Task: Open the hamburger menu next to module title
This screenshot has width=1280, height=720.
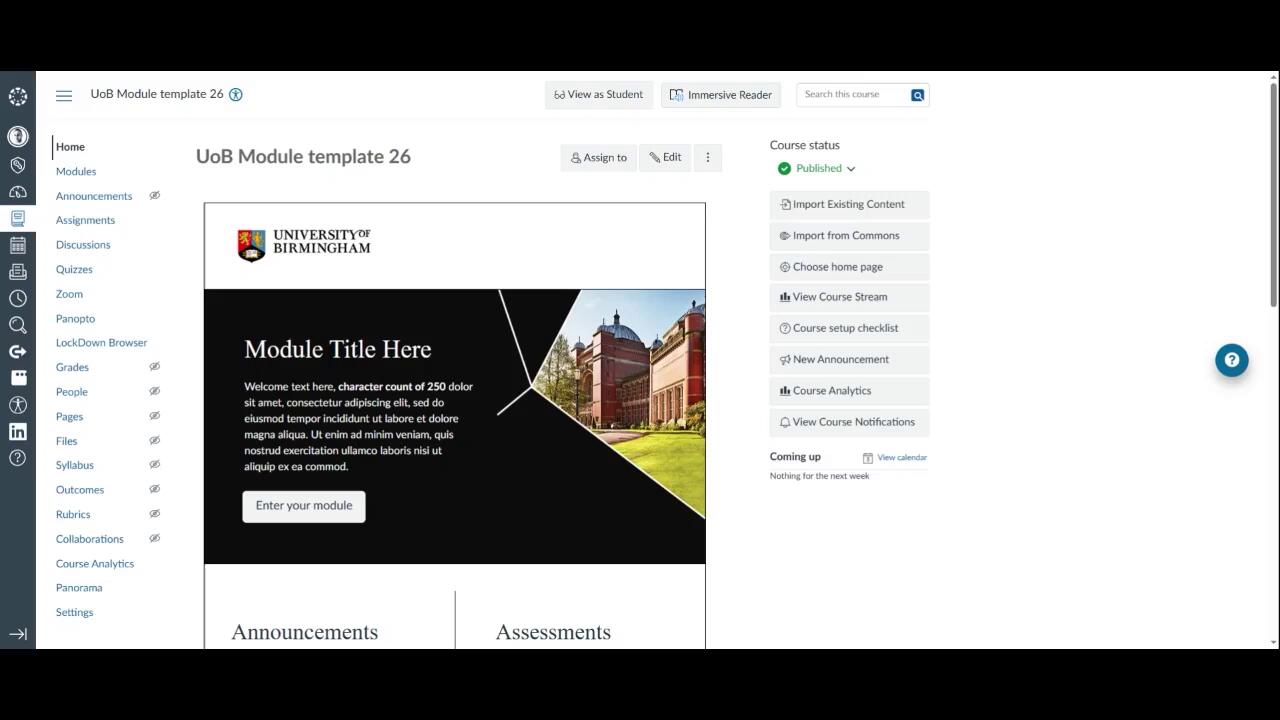Action: click(x=64, y=94)
